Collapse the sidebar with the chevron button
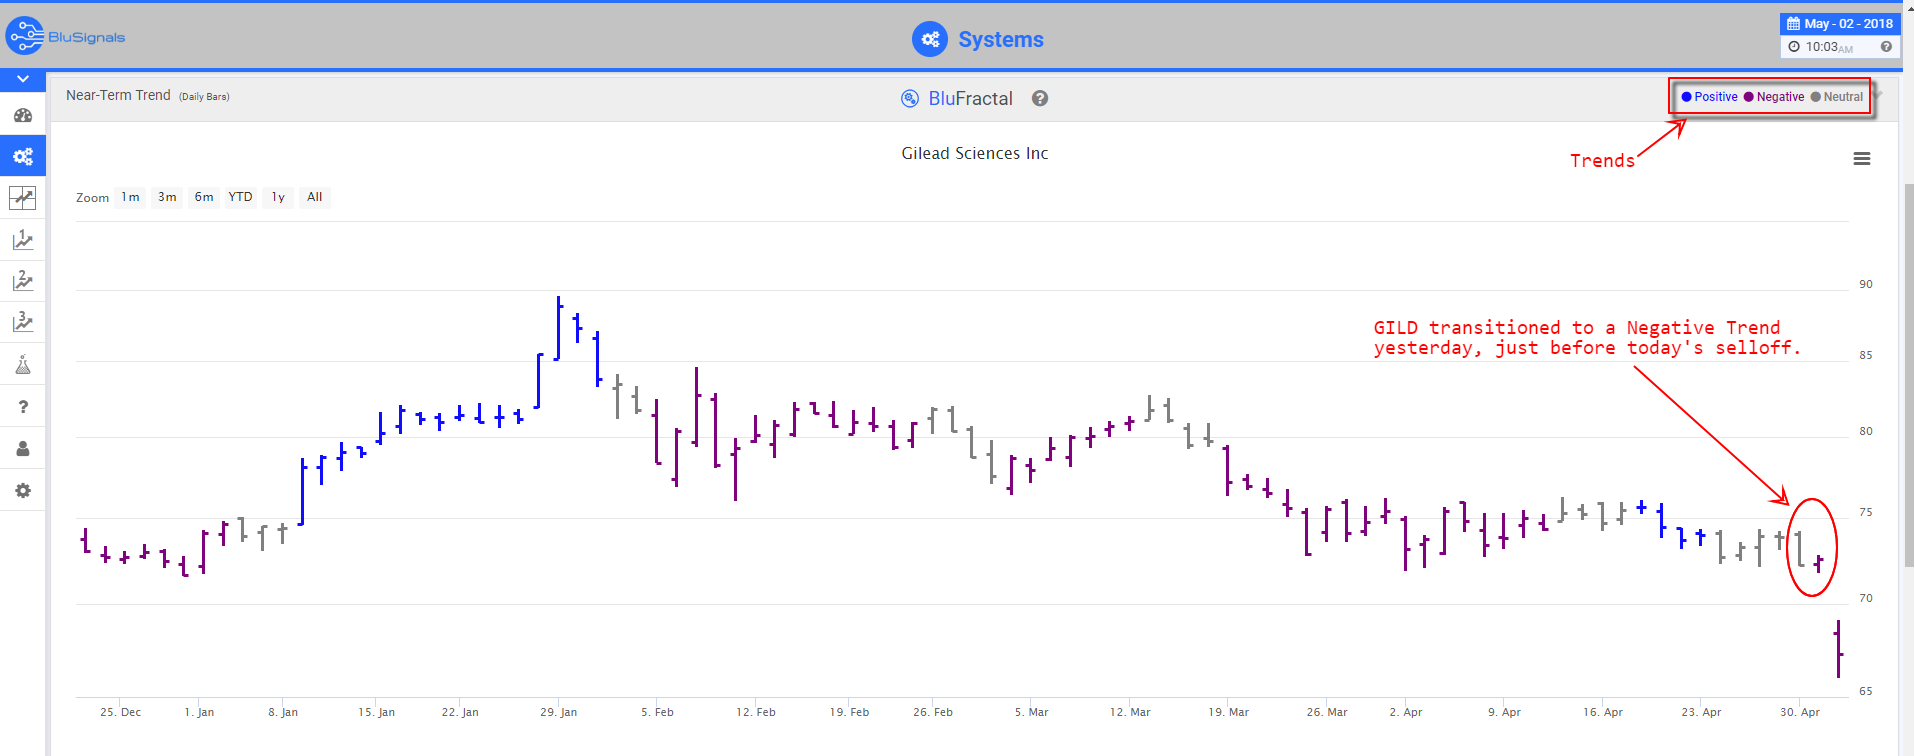 (23, 79)
